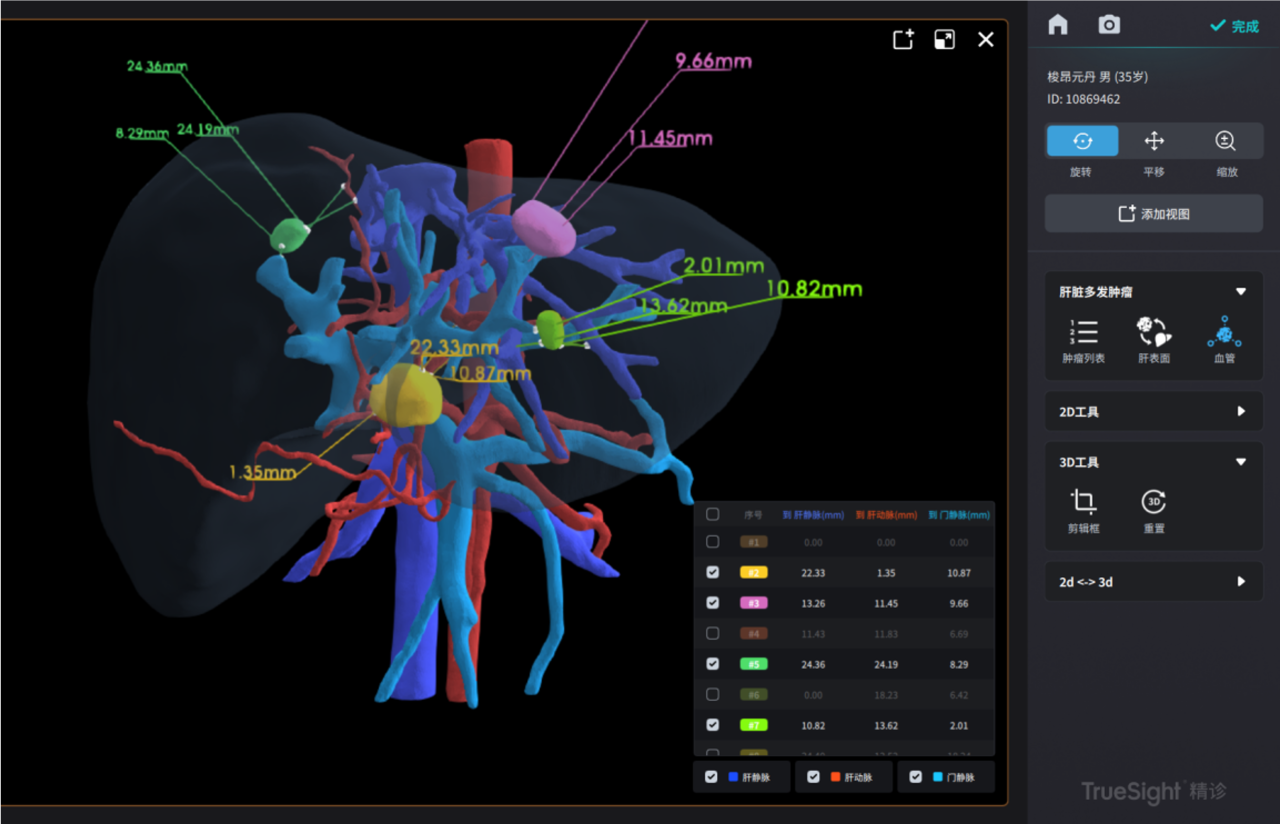Toggle viewport fullscreen icon
The width and height of the screenshot is (1280, 824).
(x=944, y=39)
